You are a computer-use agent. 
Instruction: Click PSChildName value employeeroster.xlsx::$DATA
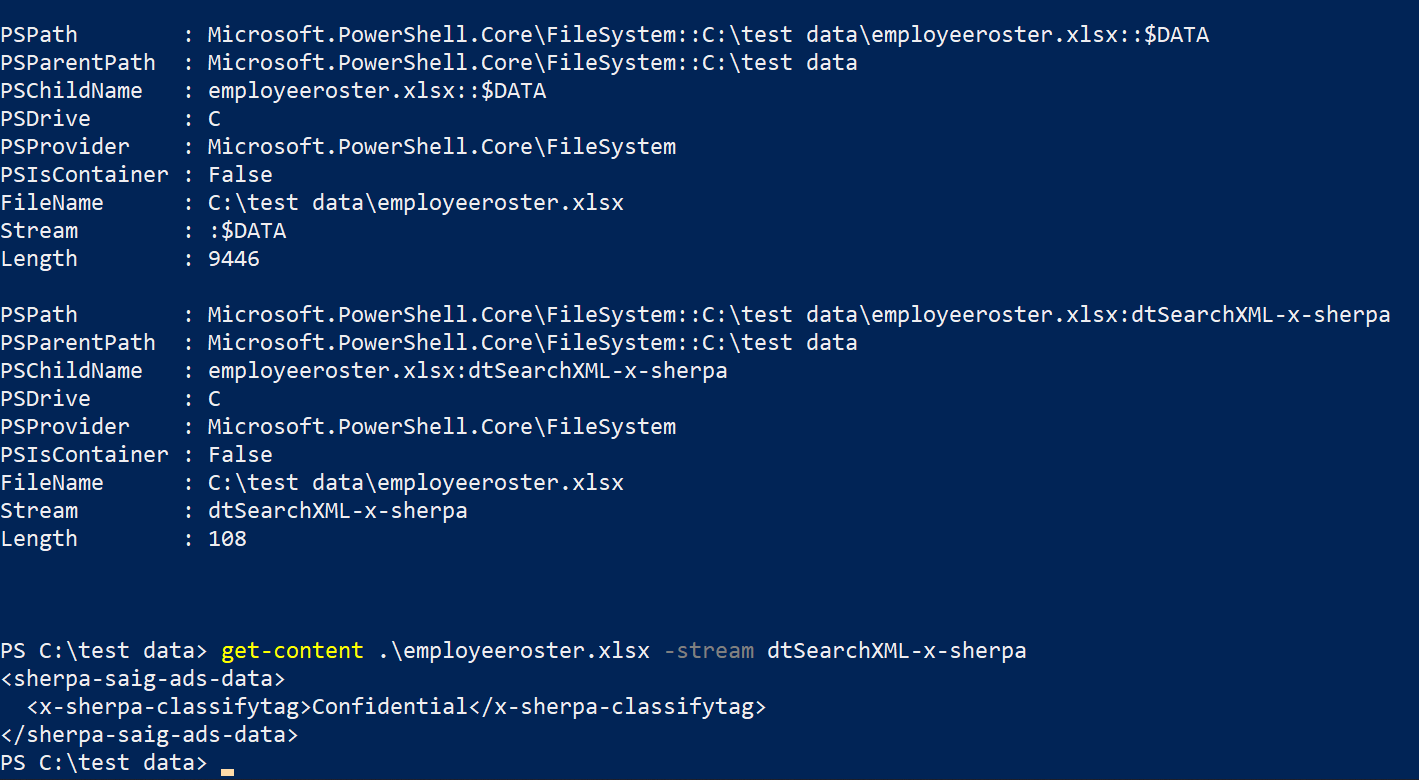click(377, 91)
